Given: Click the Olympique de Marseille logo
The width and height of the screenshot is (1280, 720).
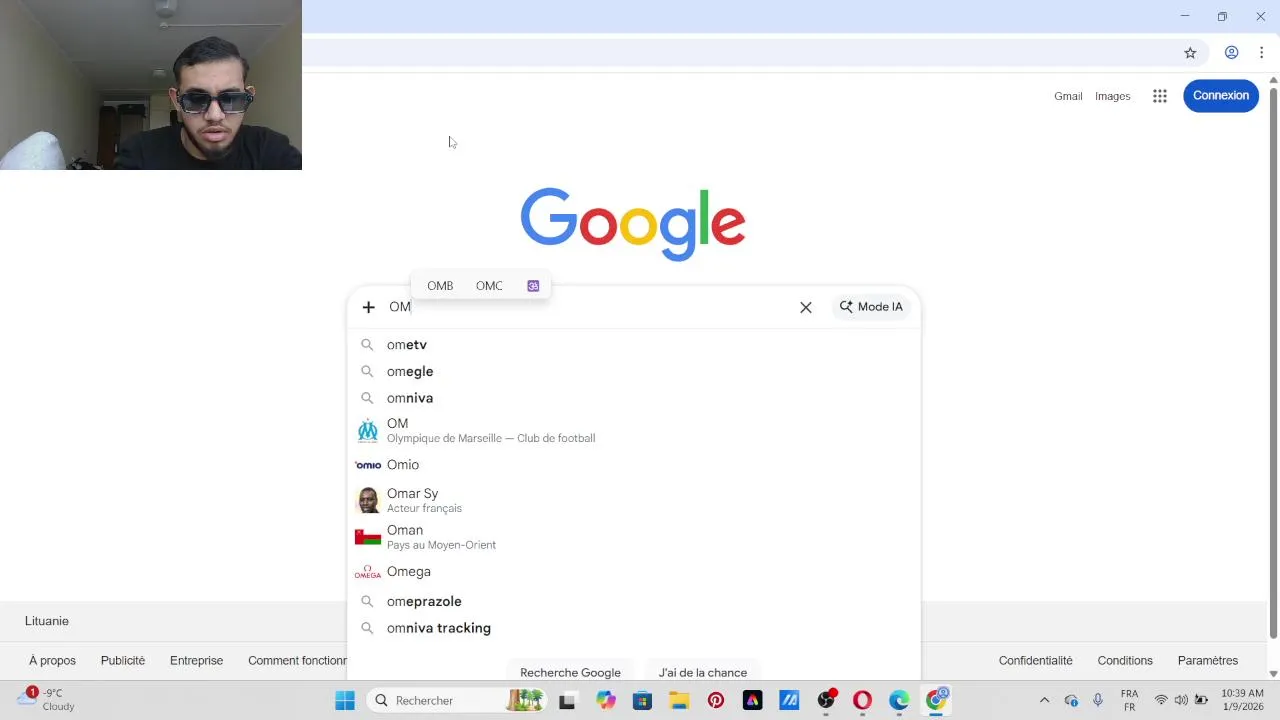Looking at the screenshot, I should (368, 431).
